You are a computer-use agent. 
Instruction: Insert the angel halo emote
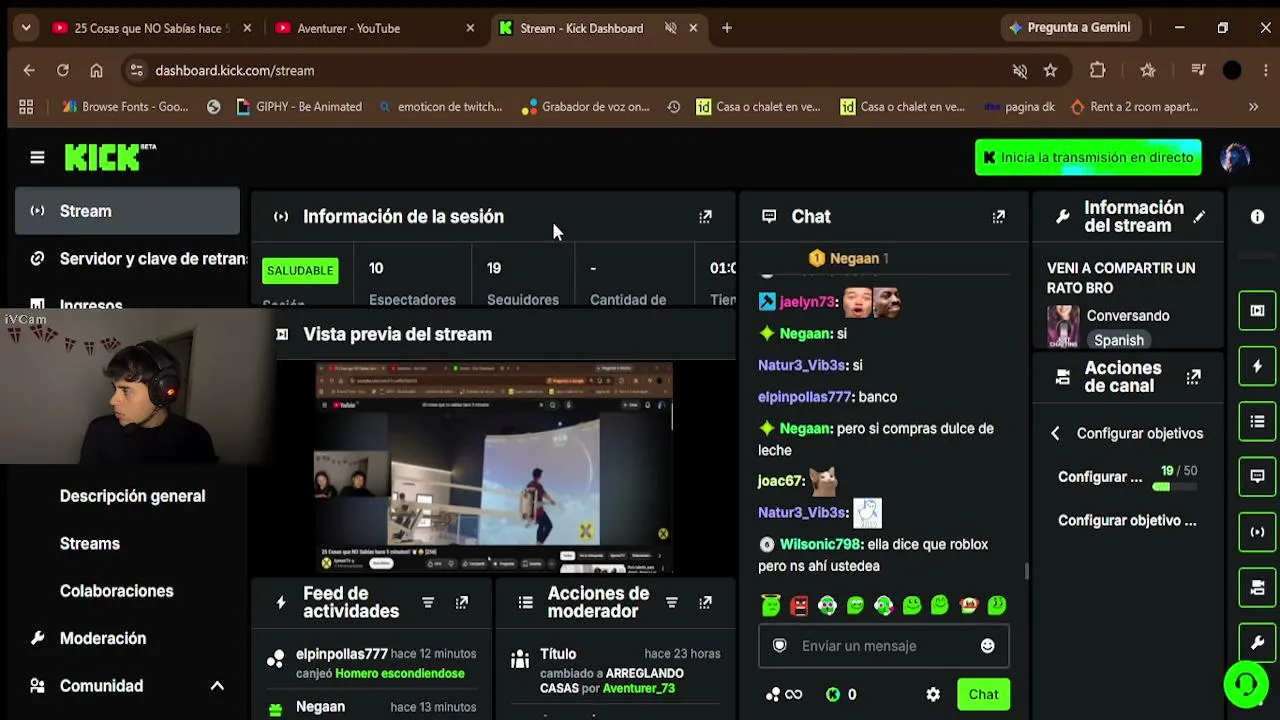[771, 605]
